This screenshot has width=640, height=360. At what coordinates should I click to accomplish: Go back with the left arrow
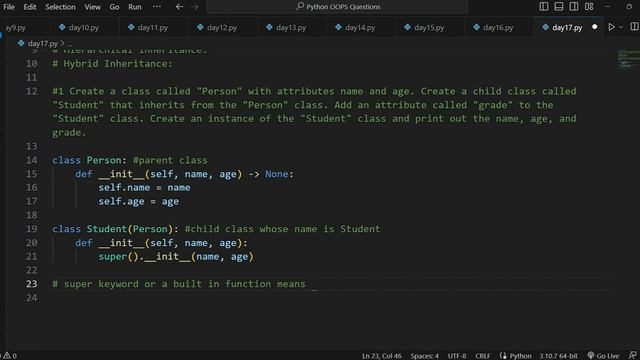pos(179,7)
